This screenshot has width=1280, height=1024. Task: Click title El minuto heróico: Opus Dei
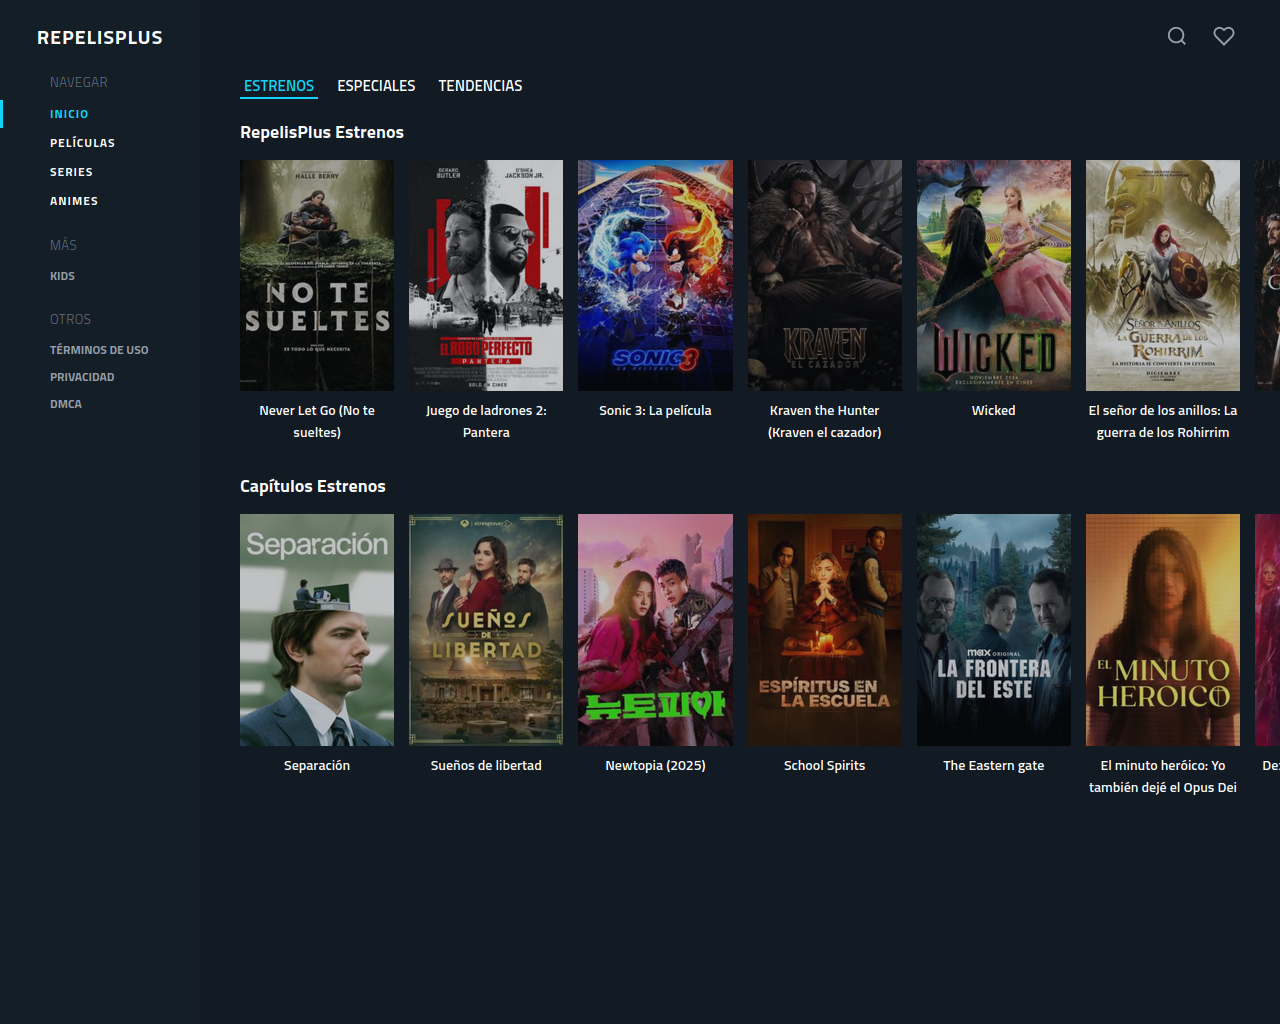point(1163,776)
